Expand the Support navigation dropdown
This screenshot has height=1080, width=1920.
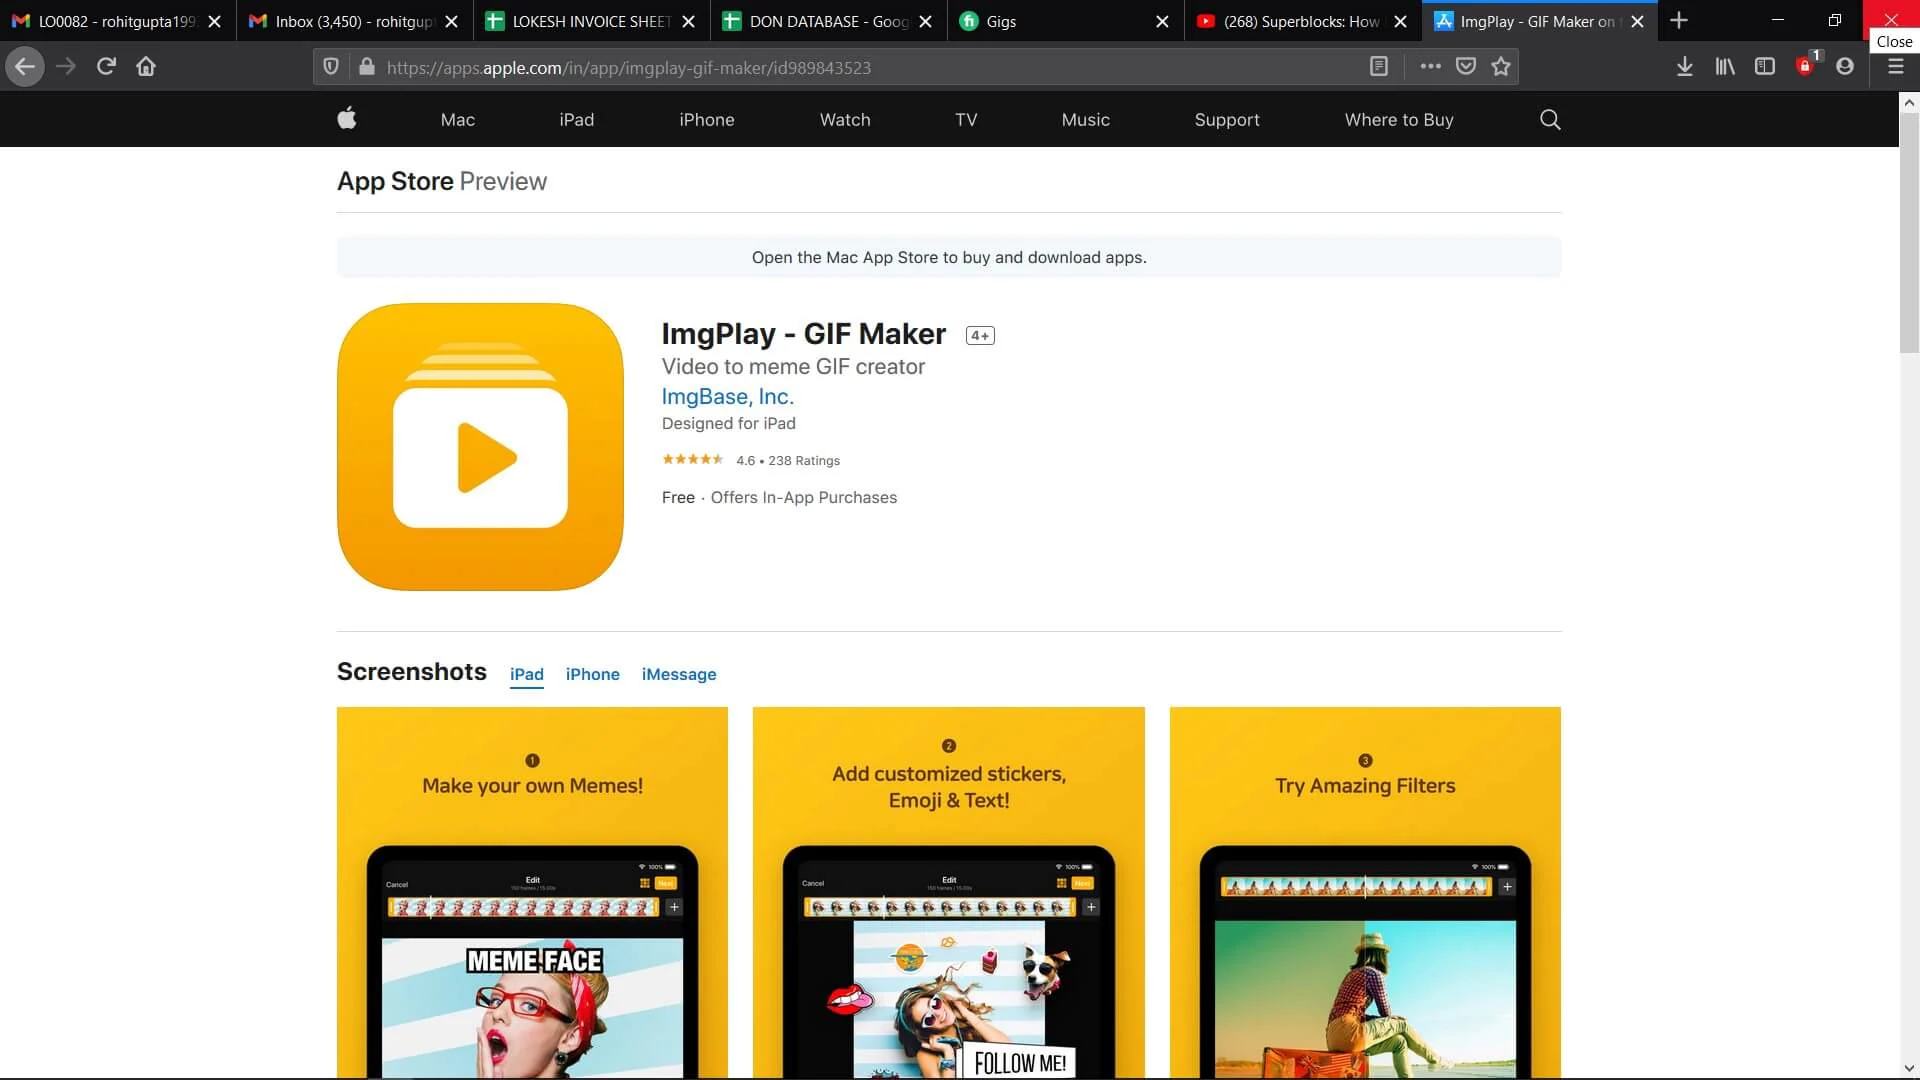tap(1226, 120)
